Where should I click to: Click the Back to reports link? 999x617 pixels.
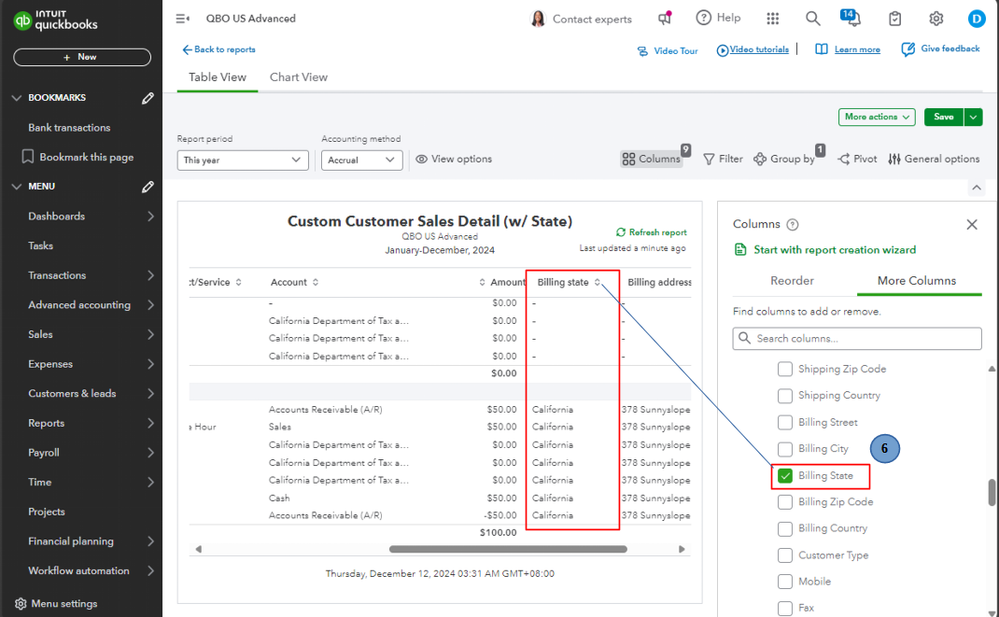(219, 49)
